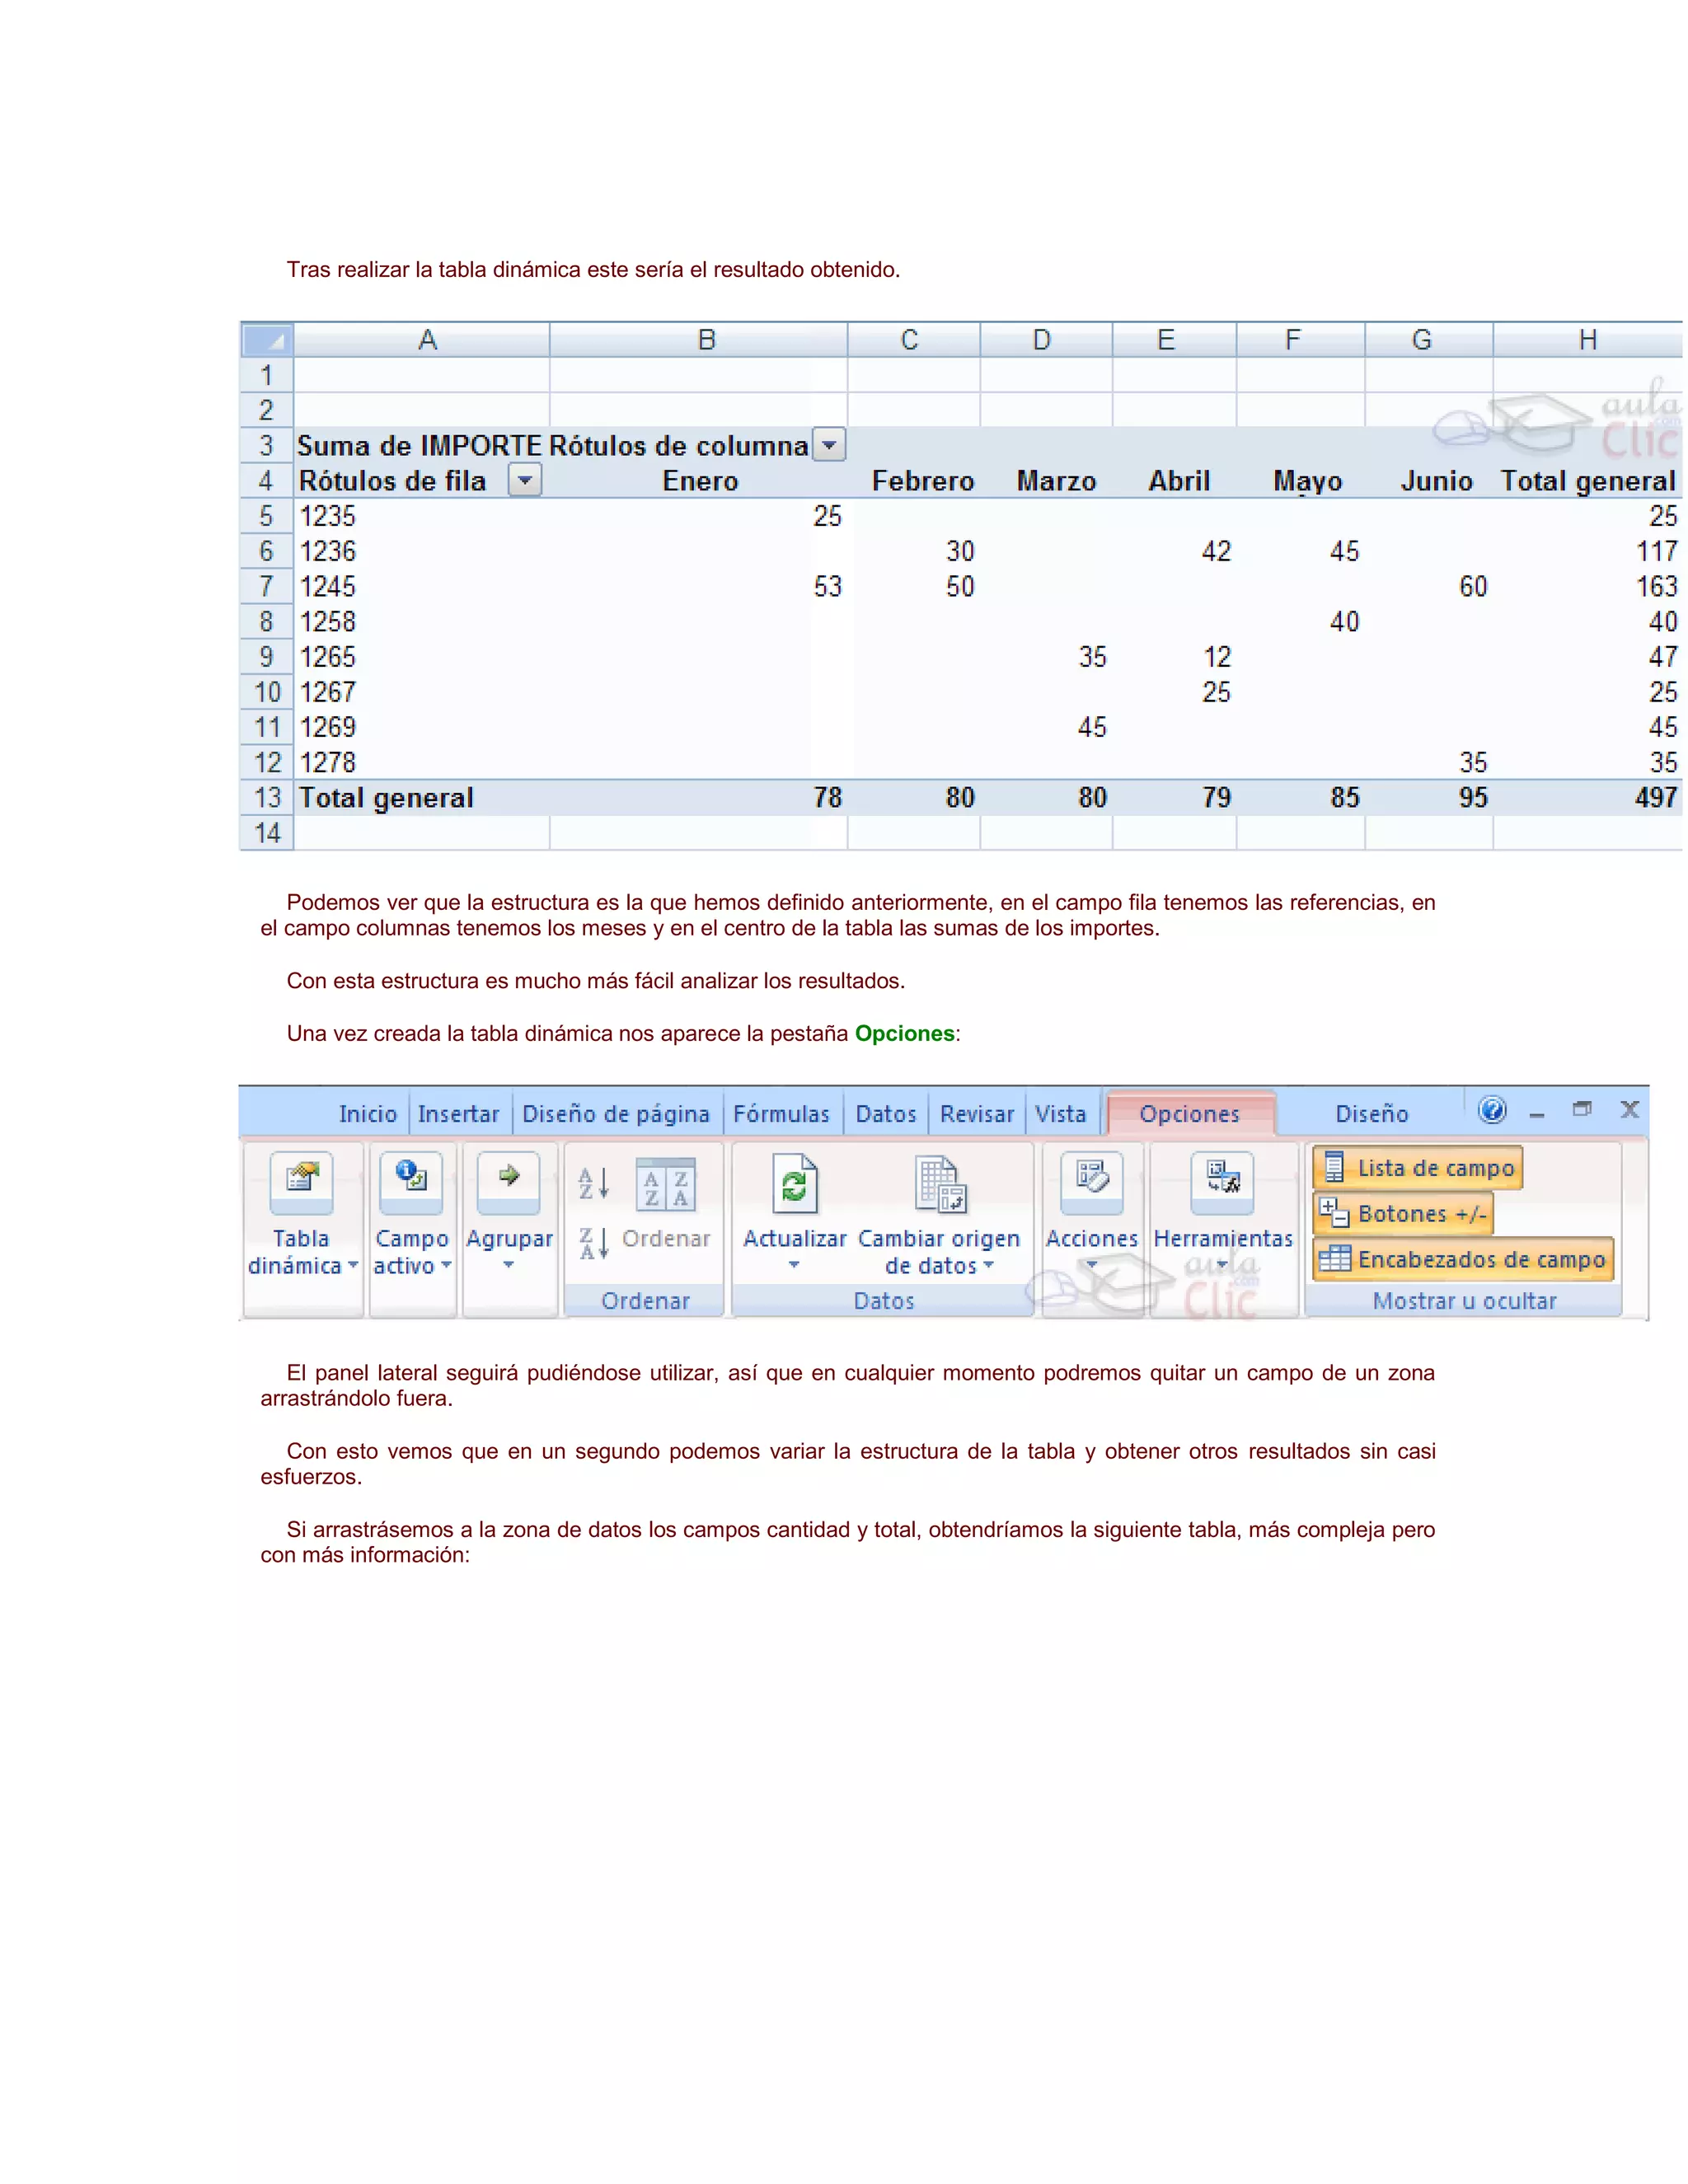Click the Agrupar arrow icon
Image resolution: width=1688 pixels, height=2184 pixels.
pos(508,1181)
